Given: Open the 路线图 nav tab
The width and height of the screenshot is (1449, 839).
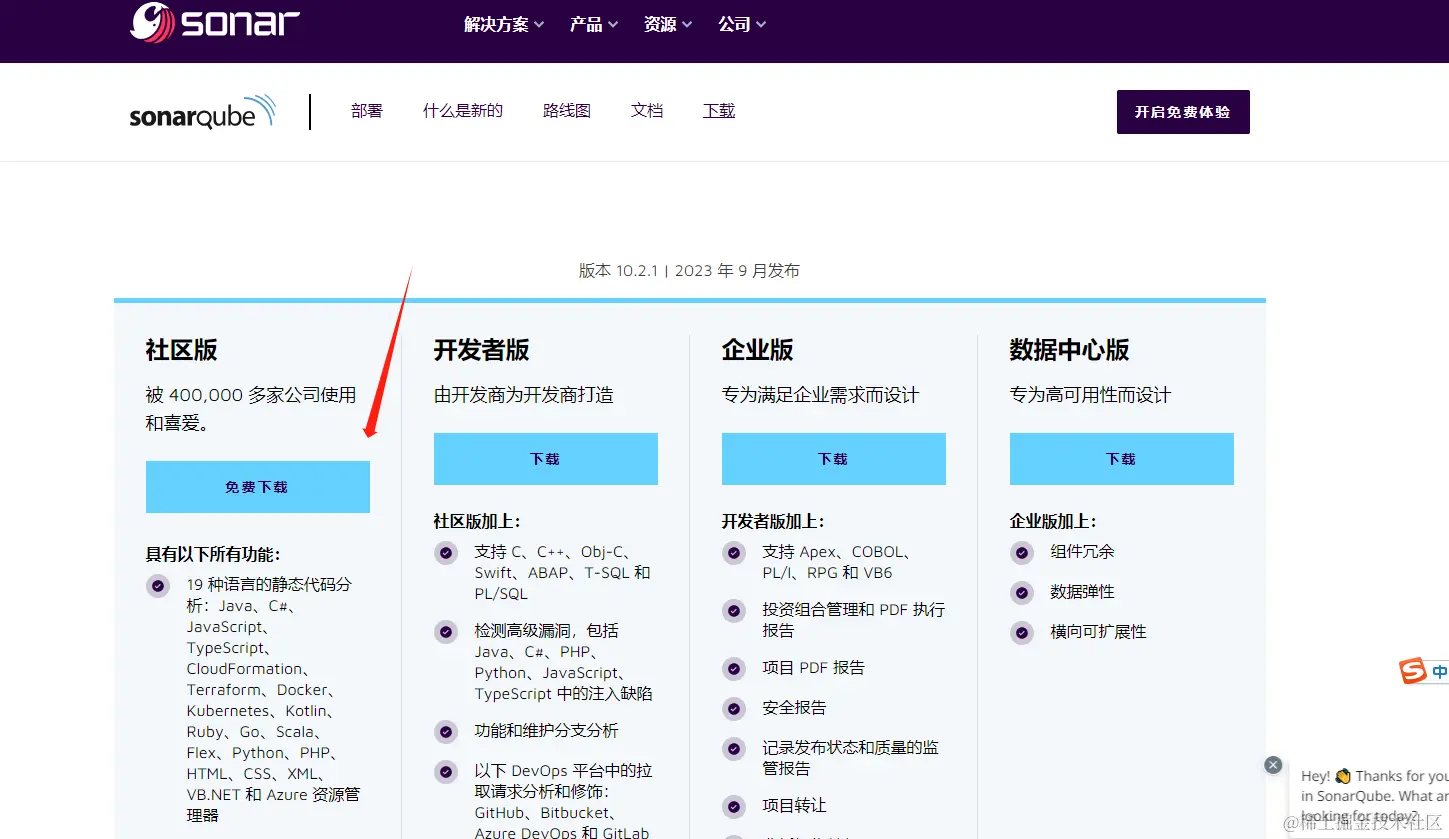Looking at the screenshot, I should click(567, 111).
